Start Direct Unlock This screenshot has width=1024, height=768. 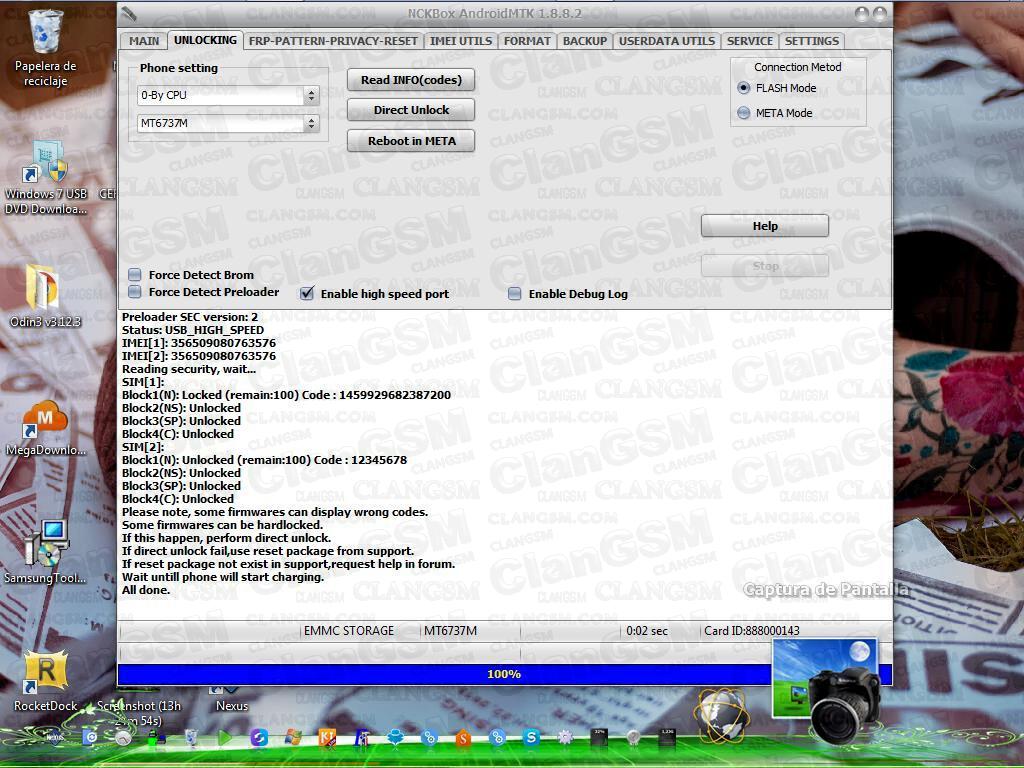pyautogui.click(x=411, y=110)
